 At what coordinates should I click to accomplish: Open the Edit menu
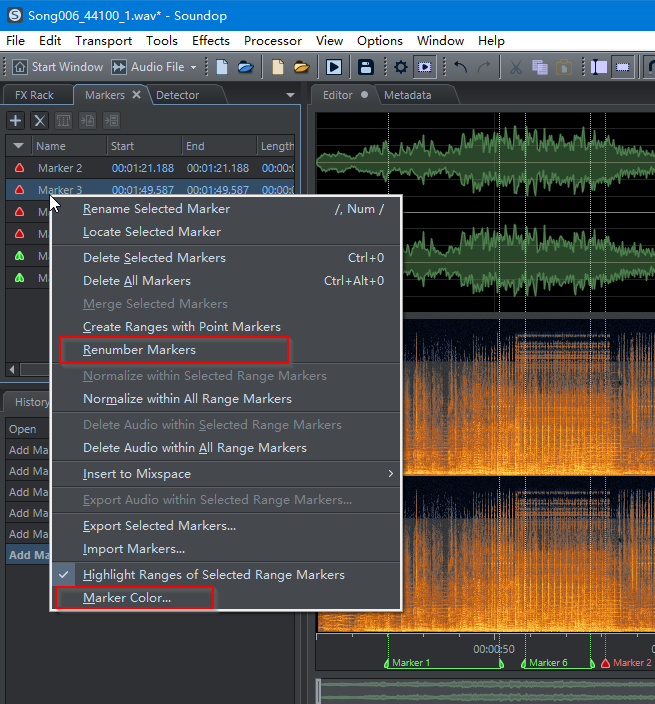50,41
